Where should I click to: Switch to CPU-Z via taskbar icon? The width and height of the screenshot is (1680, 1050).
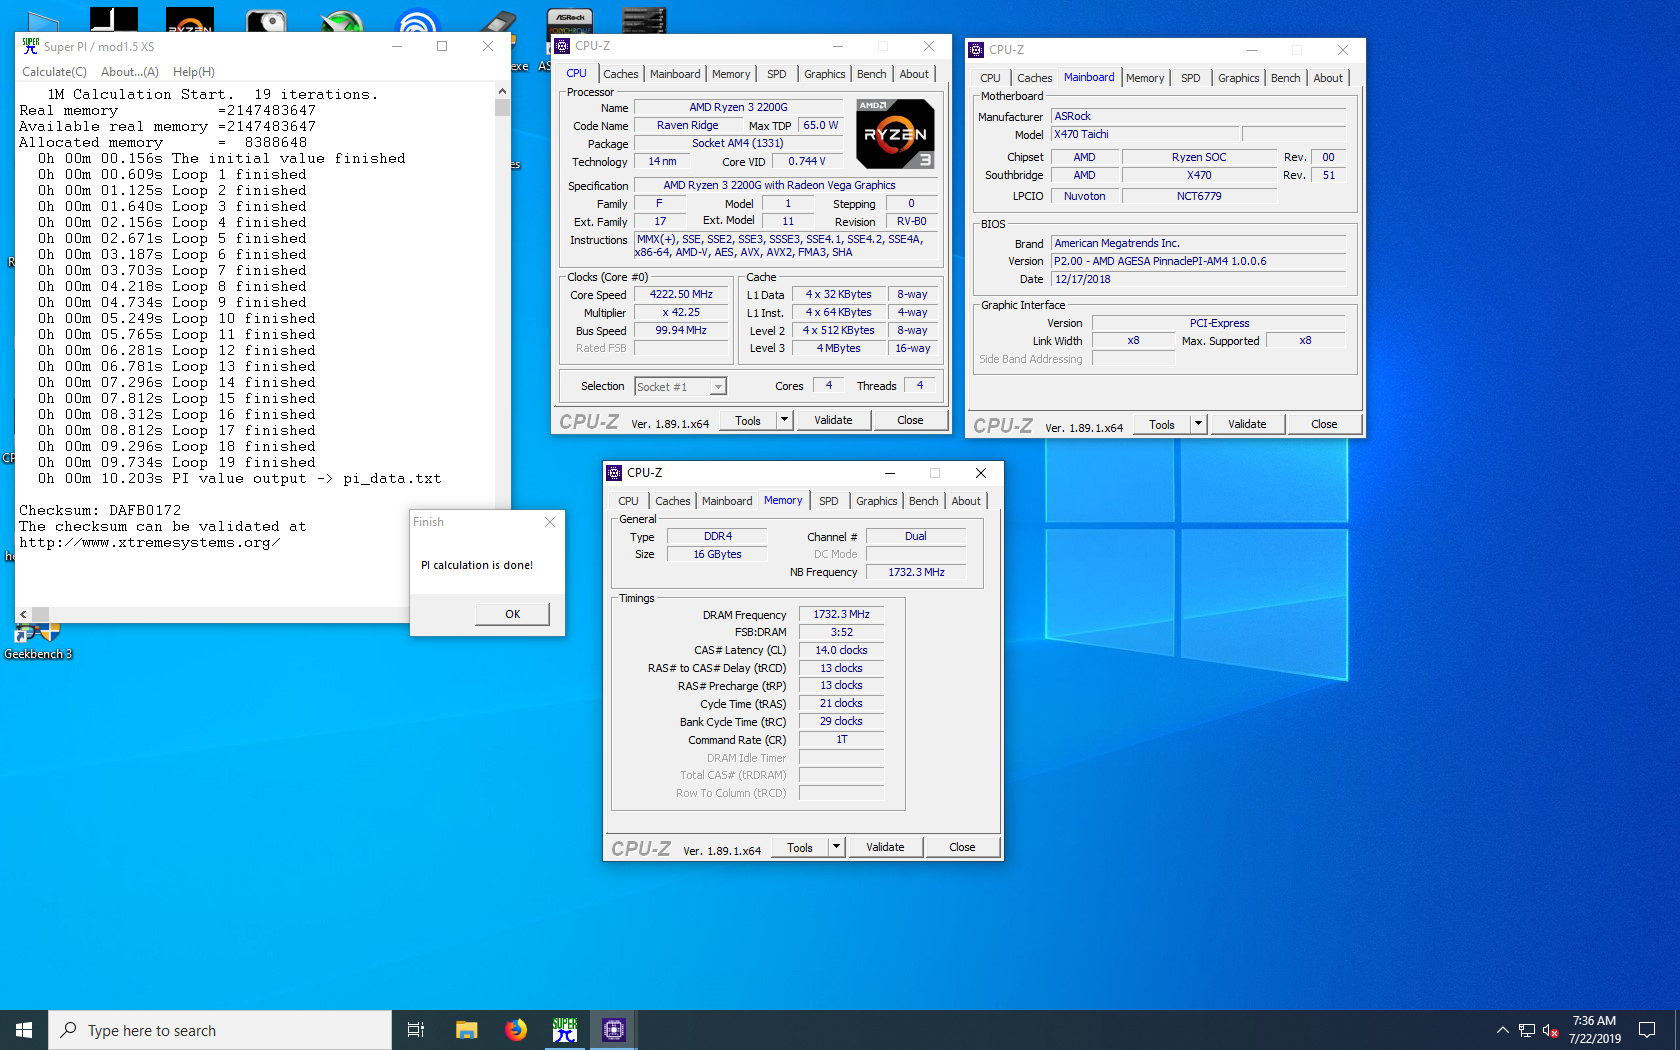pos(614,1030)
